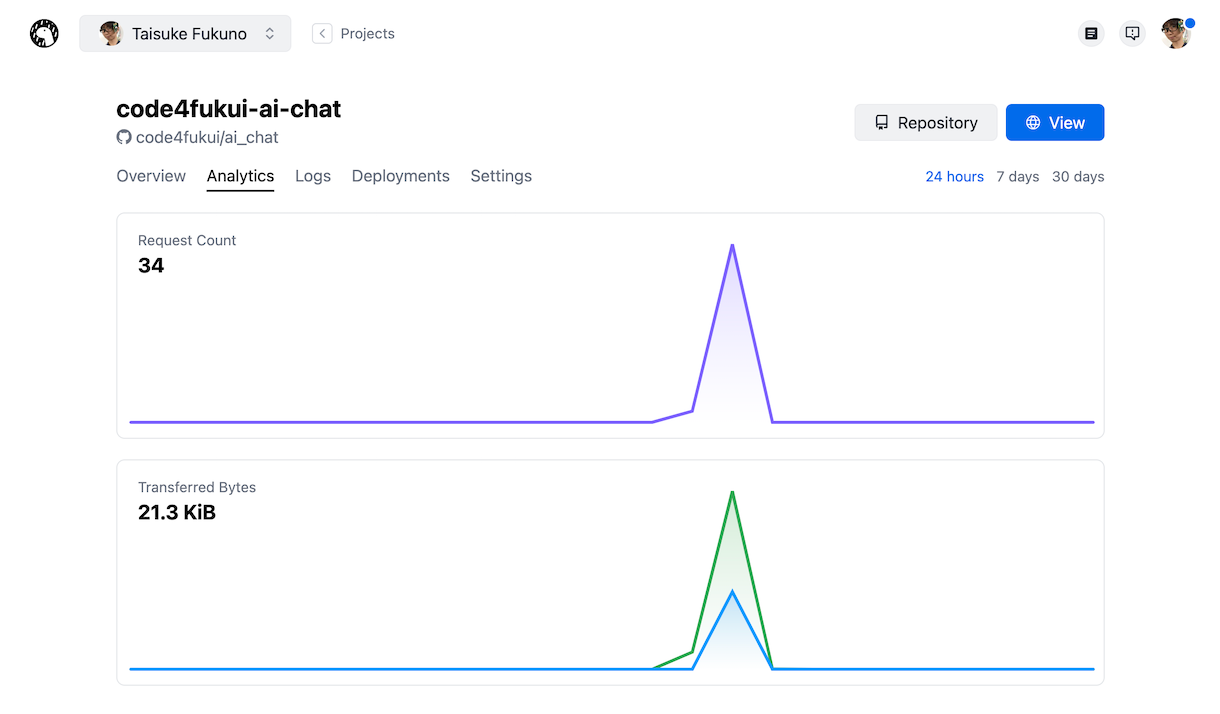Select the 7 days analytics range
The height and width of the screenshot is (714, 1220).
1017,176
